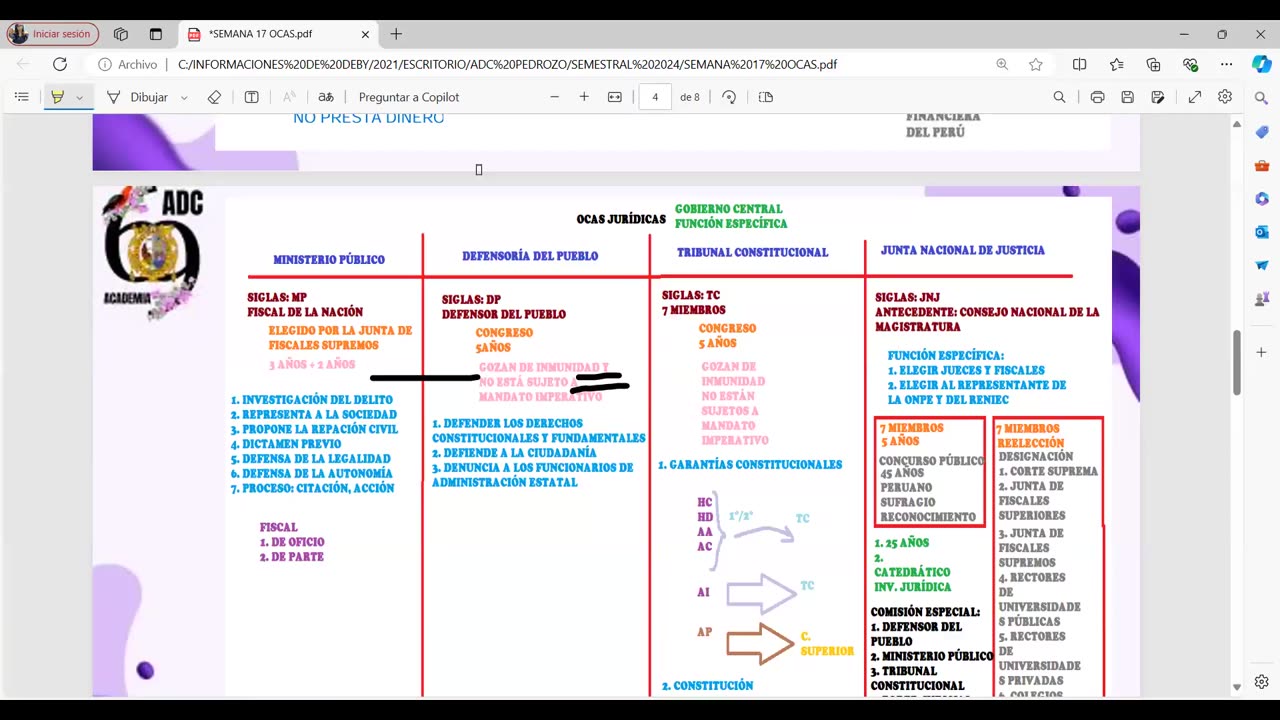Zoom in with the plus button

(x=584, y=97)
